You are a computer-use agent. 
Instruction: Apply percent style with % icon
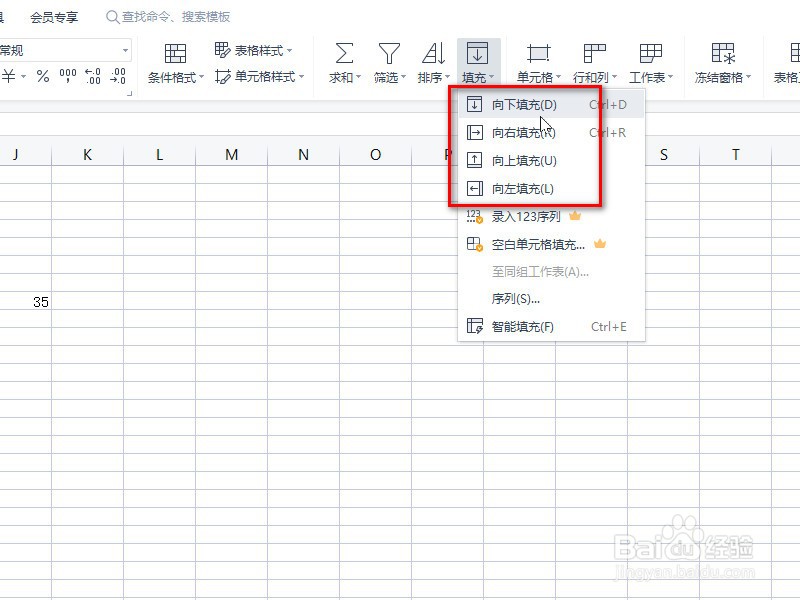click(x=43, y=77)
